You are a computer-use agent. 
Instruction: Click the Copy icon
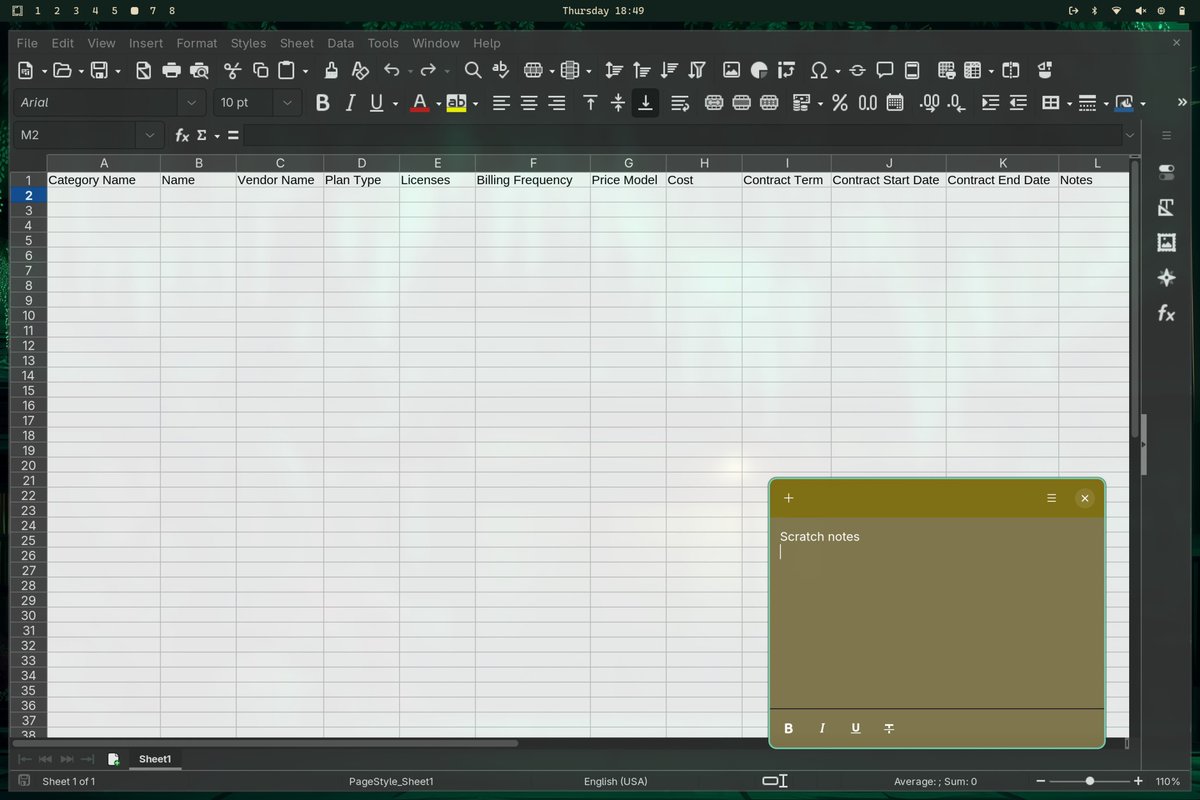(x=261, y=70)
